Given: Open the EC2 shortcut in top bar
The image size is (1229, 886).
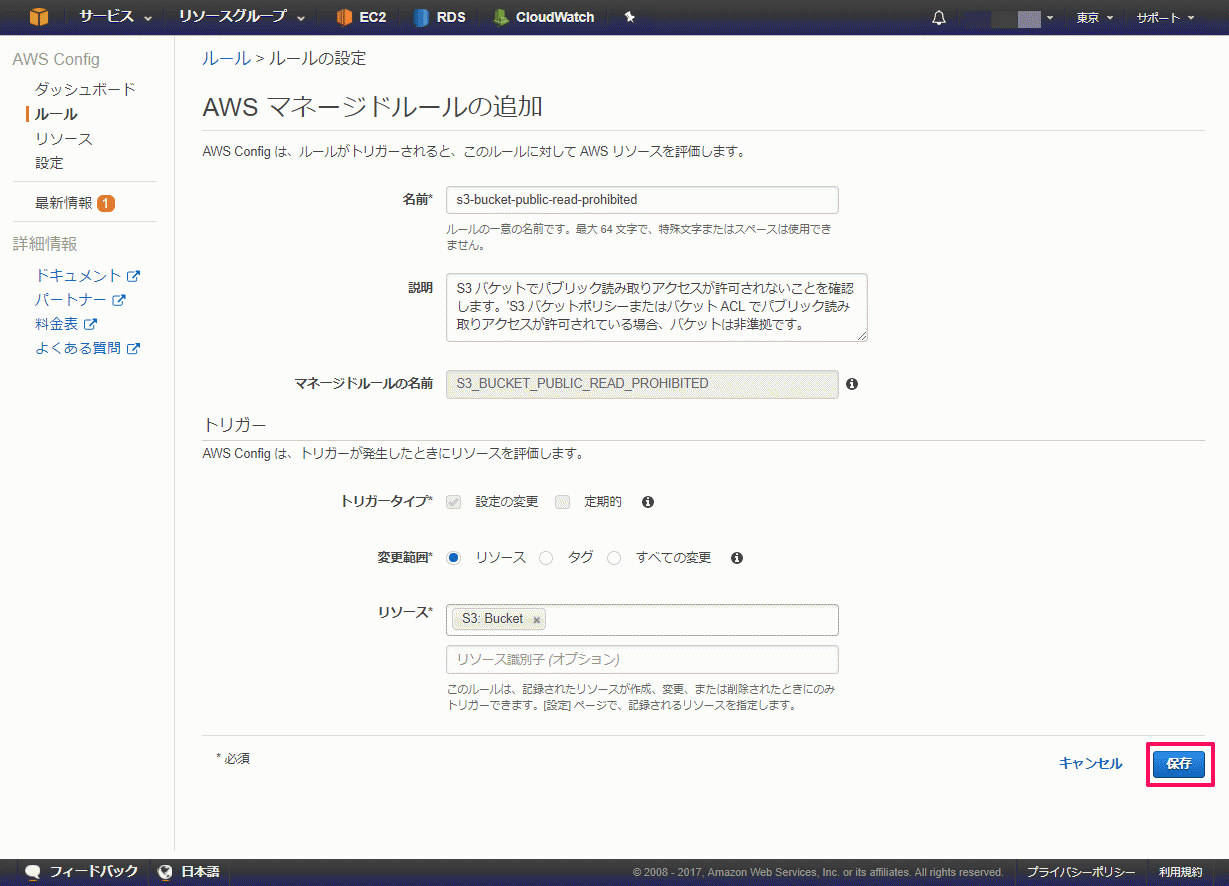Looking at the screenshot, I should coord(361,17).
